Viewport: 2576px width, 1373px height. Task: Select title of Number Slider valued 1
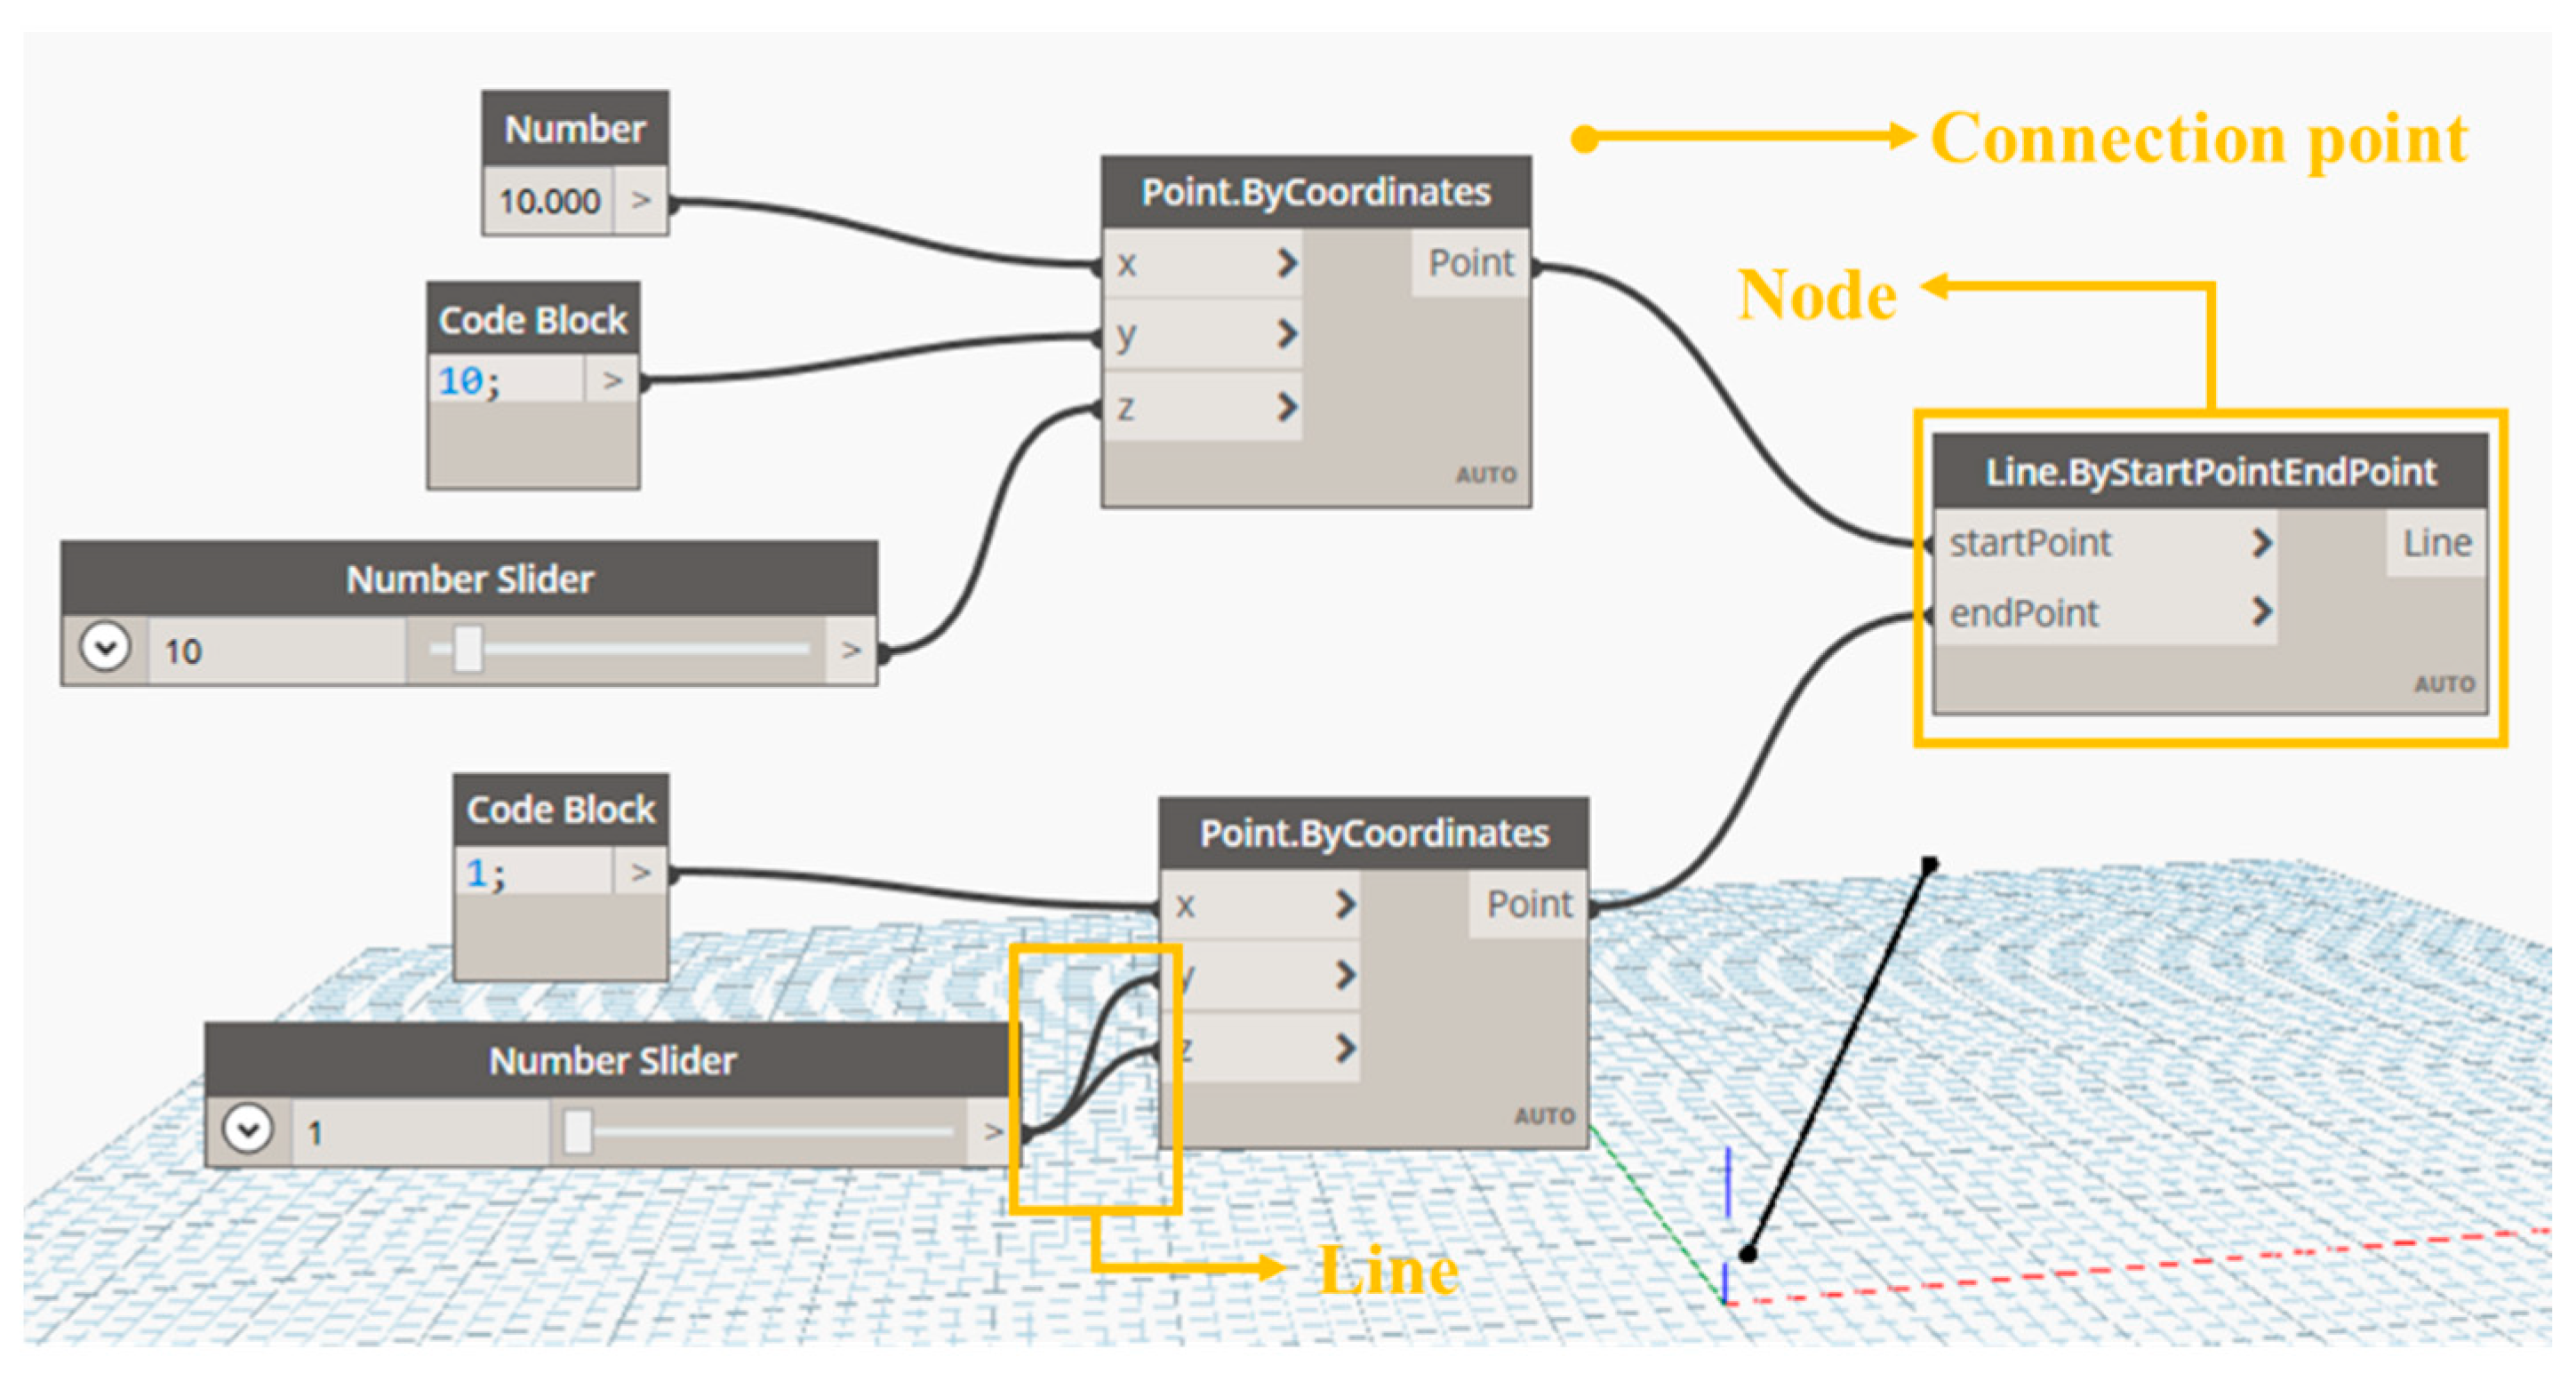pyautogui.click(x=612, y=1060)
